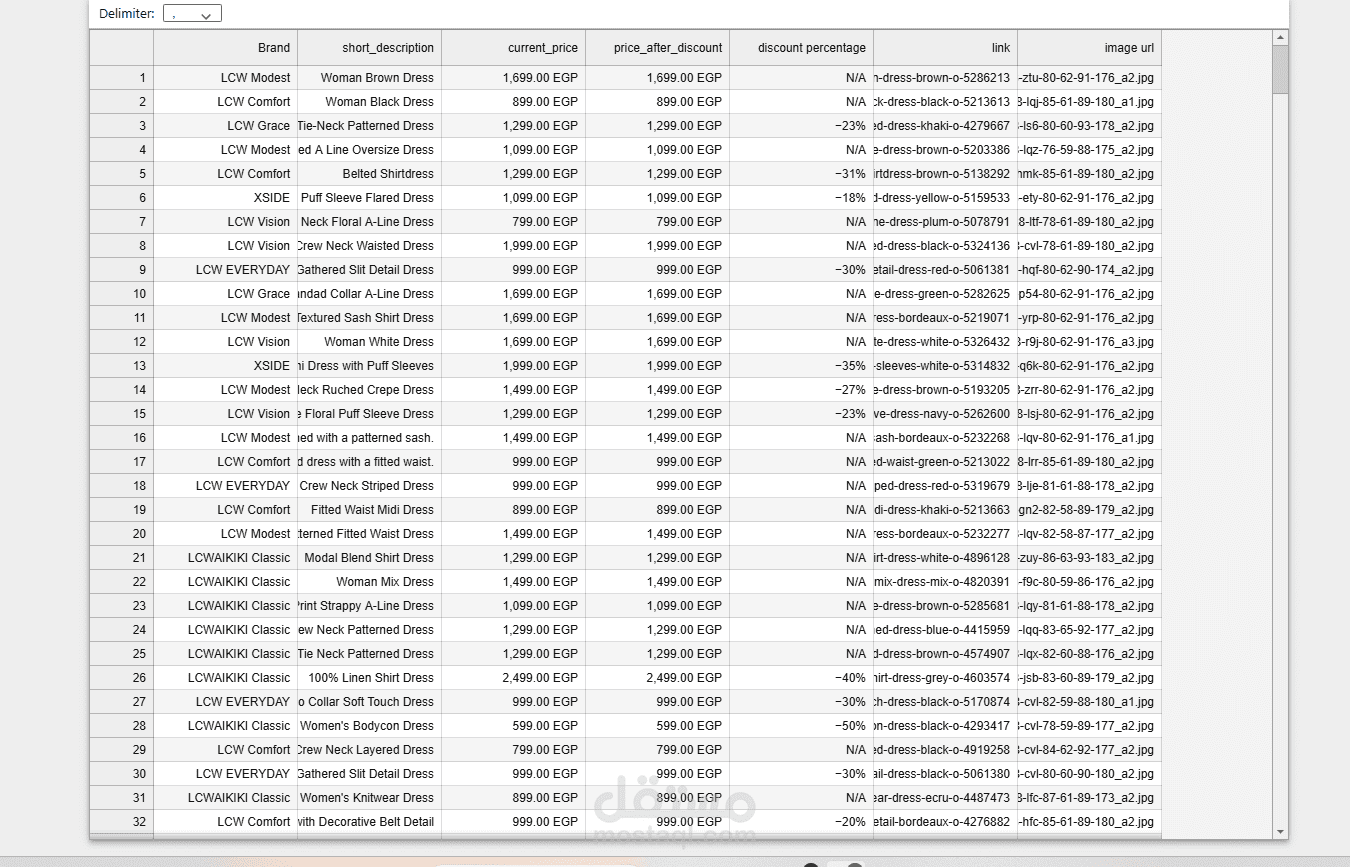Viewport: 1350px width, 867px height.
Task: Select the −50% discount cell
Action: pos(801,726)
